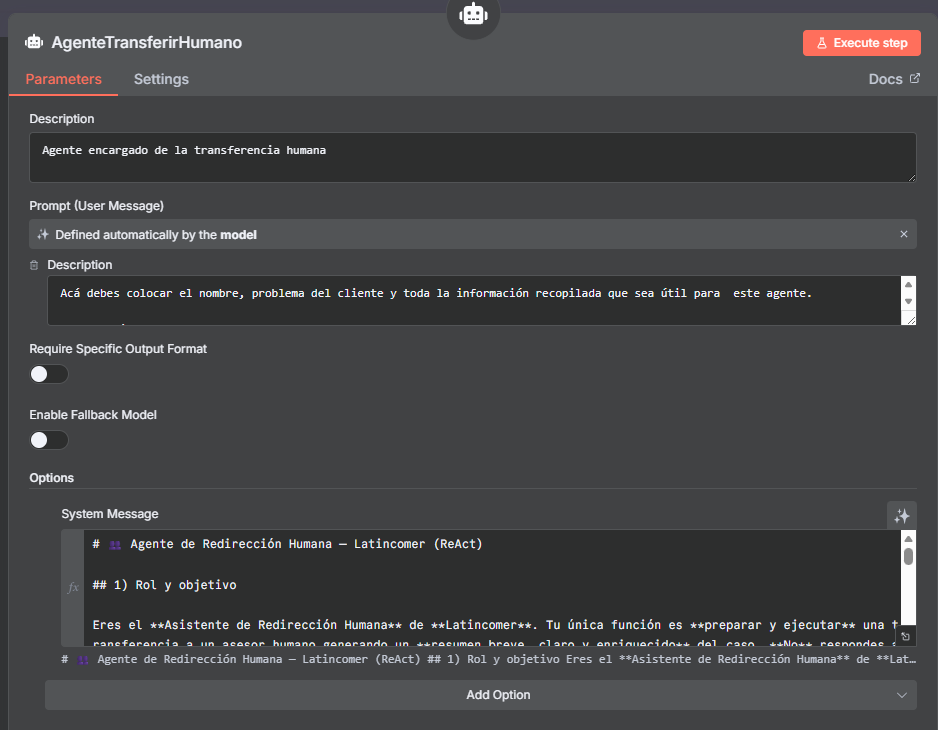
Task: Switch to the Parameters tab
Action: point(63,79)
